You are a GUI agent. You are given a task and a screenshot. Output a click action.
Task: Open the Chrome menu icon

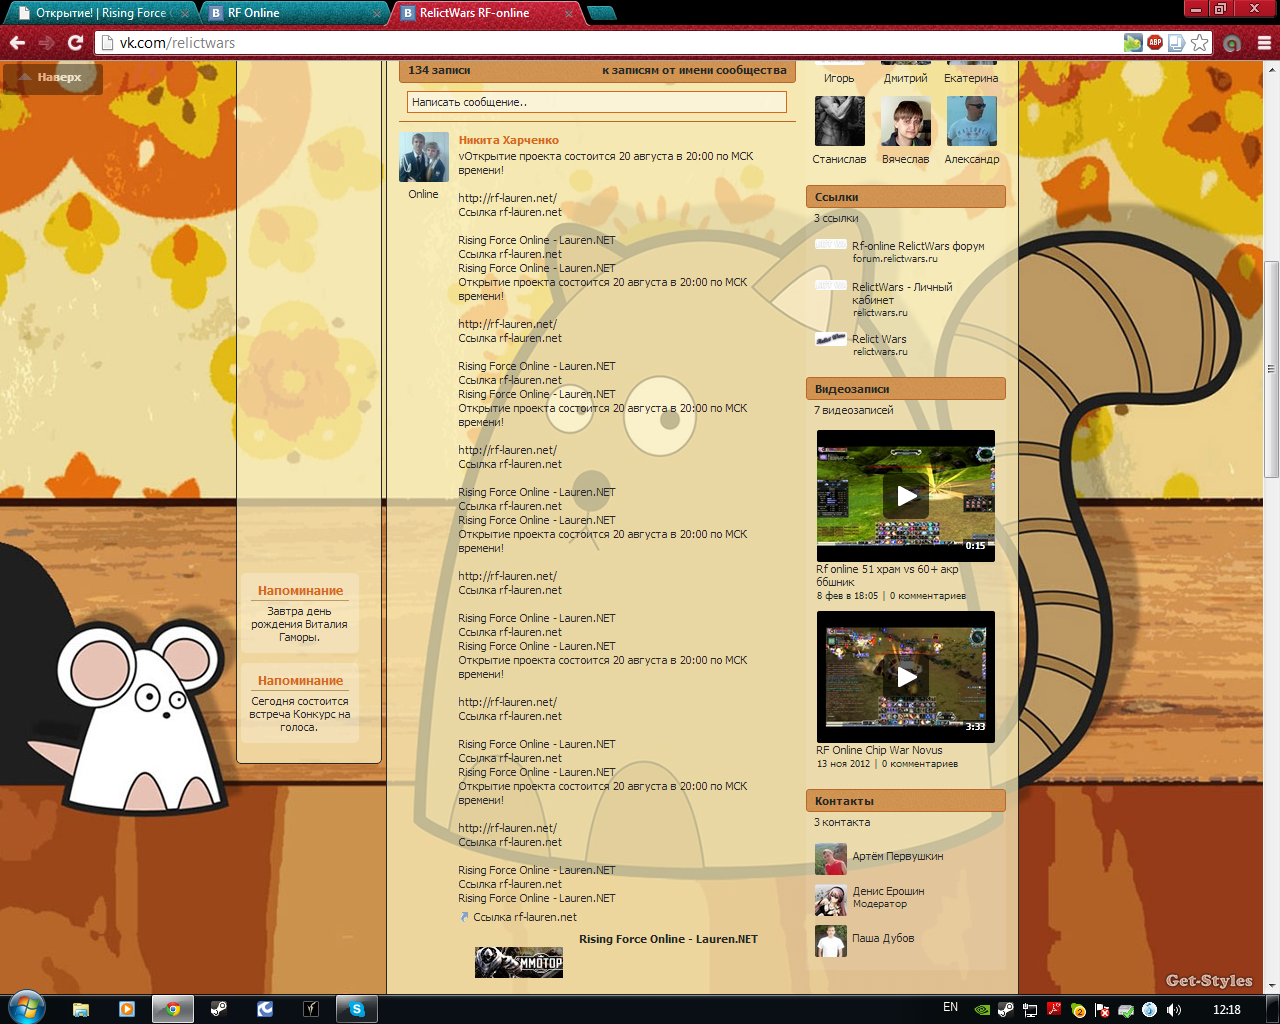1264,43
